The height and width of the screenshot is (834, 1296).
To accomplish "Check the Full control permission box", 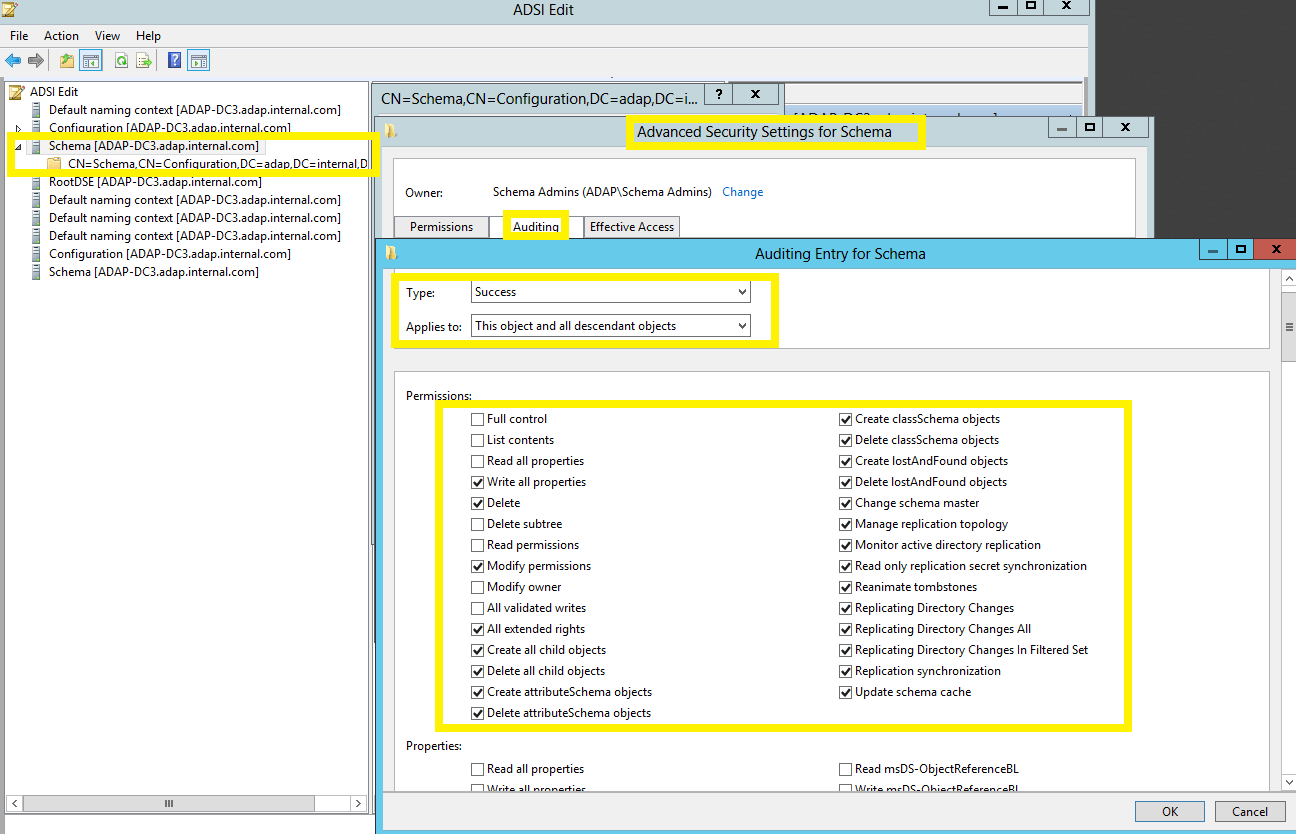I will pyautogui.click(x=477, y=419).
